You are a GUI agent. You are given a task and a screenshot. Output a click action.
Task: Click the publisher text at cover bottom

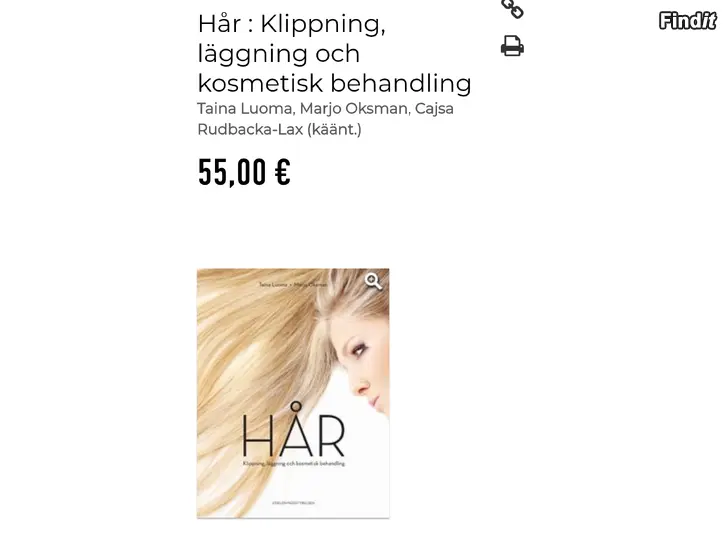pos(293,502)
